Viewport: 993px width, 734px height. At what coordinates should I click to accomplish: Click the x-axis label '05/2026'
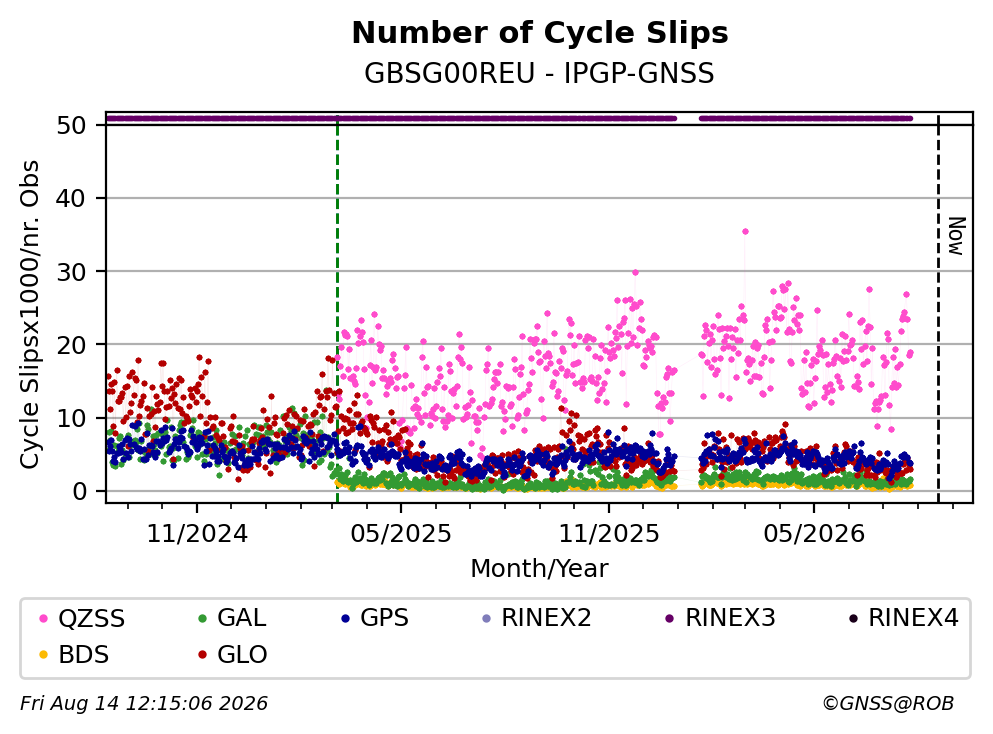(x=814, y=534)
